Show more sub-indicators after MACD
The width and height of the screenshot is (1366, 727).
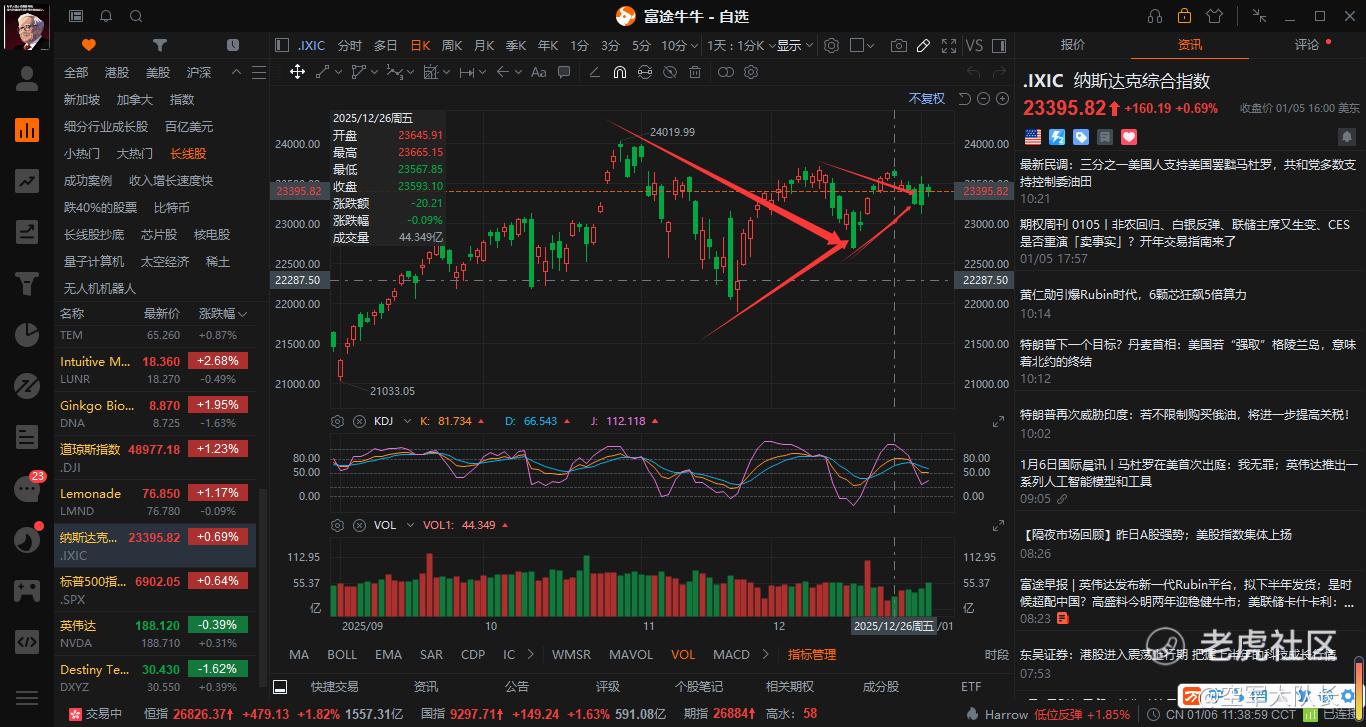pyautogui.click(x=766, y=654)
